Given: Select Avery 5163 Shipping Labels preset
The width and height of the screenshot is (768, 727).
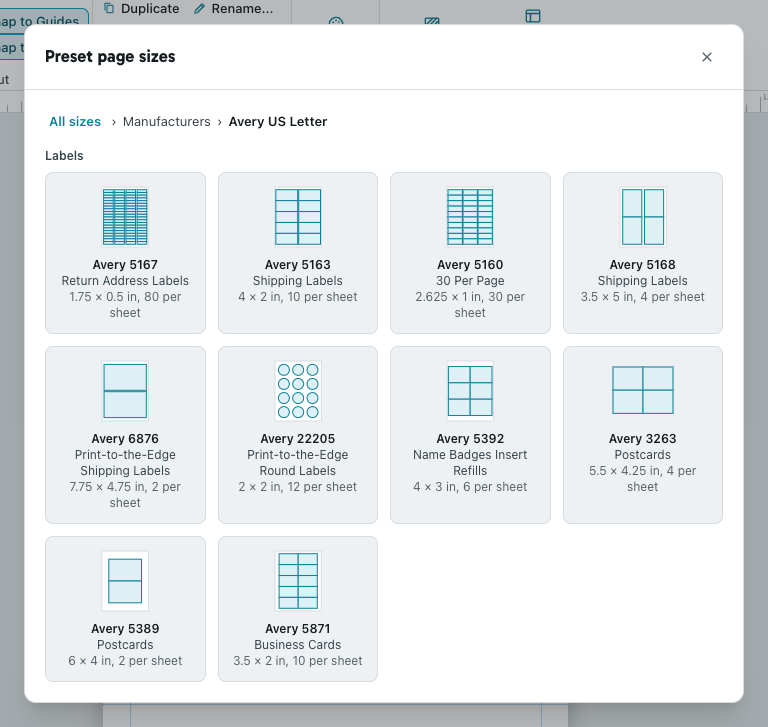Looking at the screenshot, I should pos(298,253).
